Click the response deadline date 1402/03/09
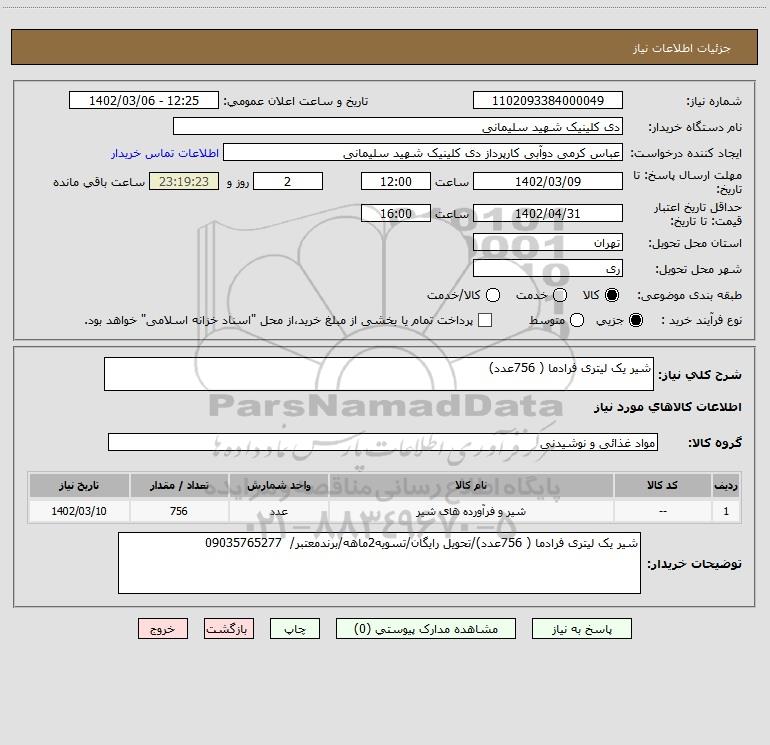 click(548, 181)
